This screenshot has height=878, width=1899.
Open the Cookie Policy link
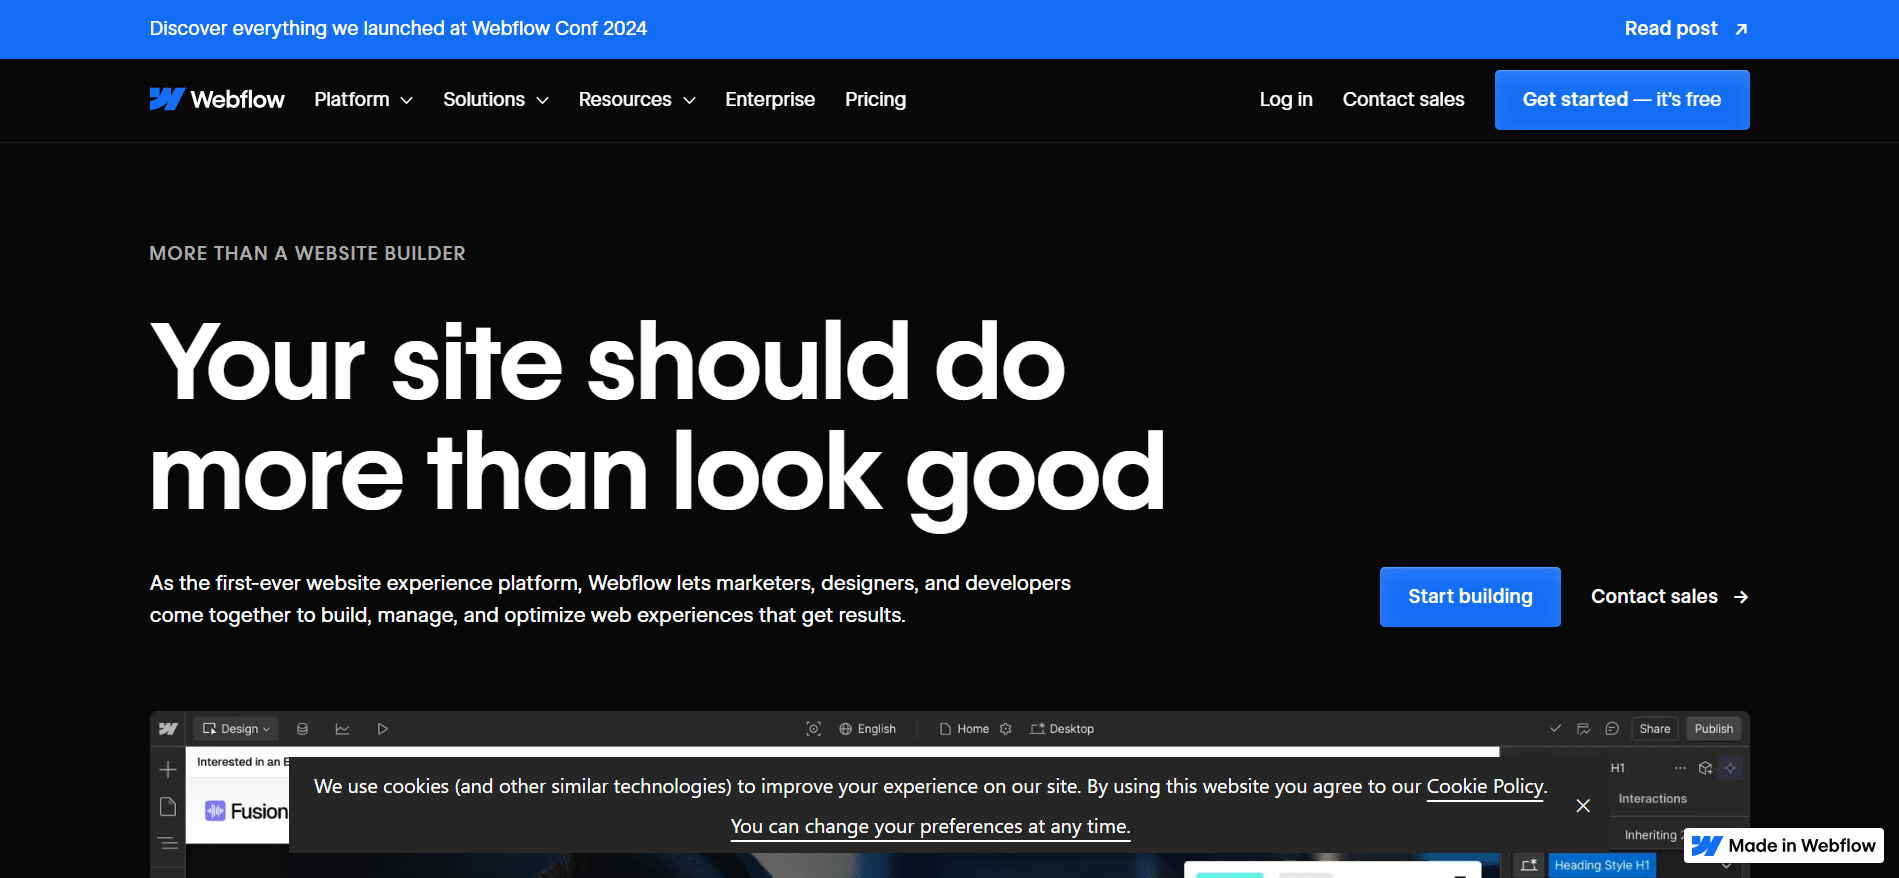[x=1485, y=787]
